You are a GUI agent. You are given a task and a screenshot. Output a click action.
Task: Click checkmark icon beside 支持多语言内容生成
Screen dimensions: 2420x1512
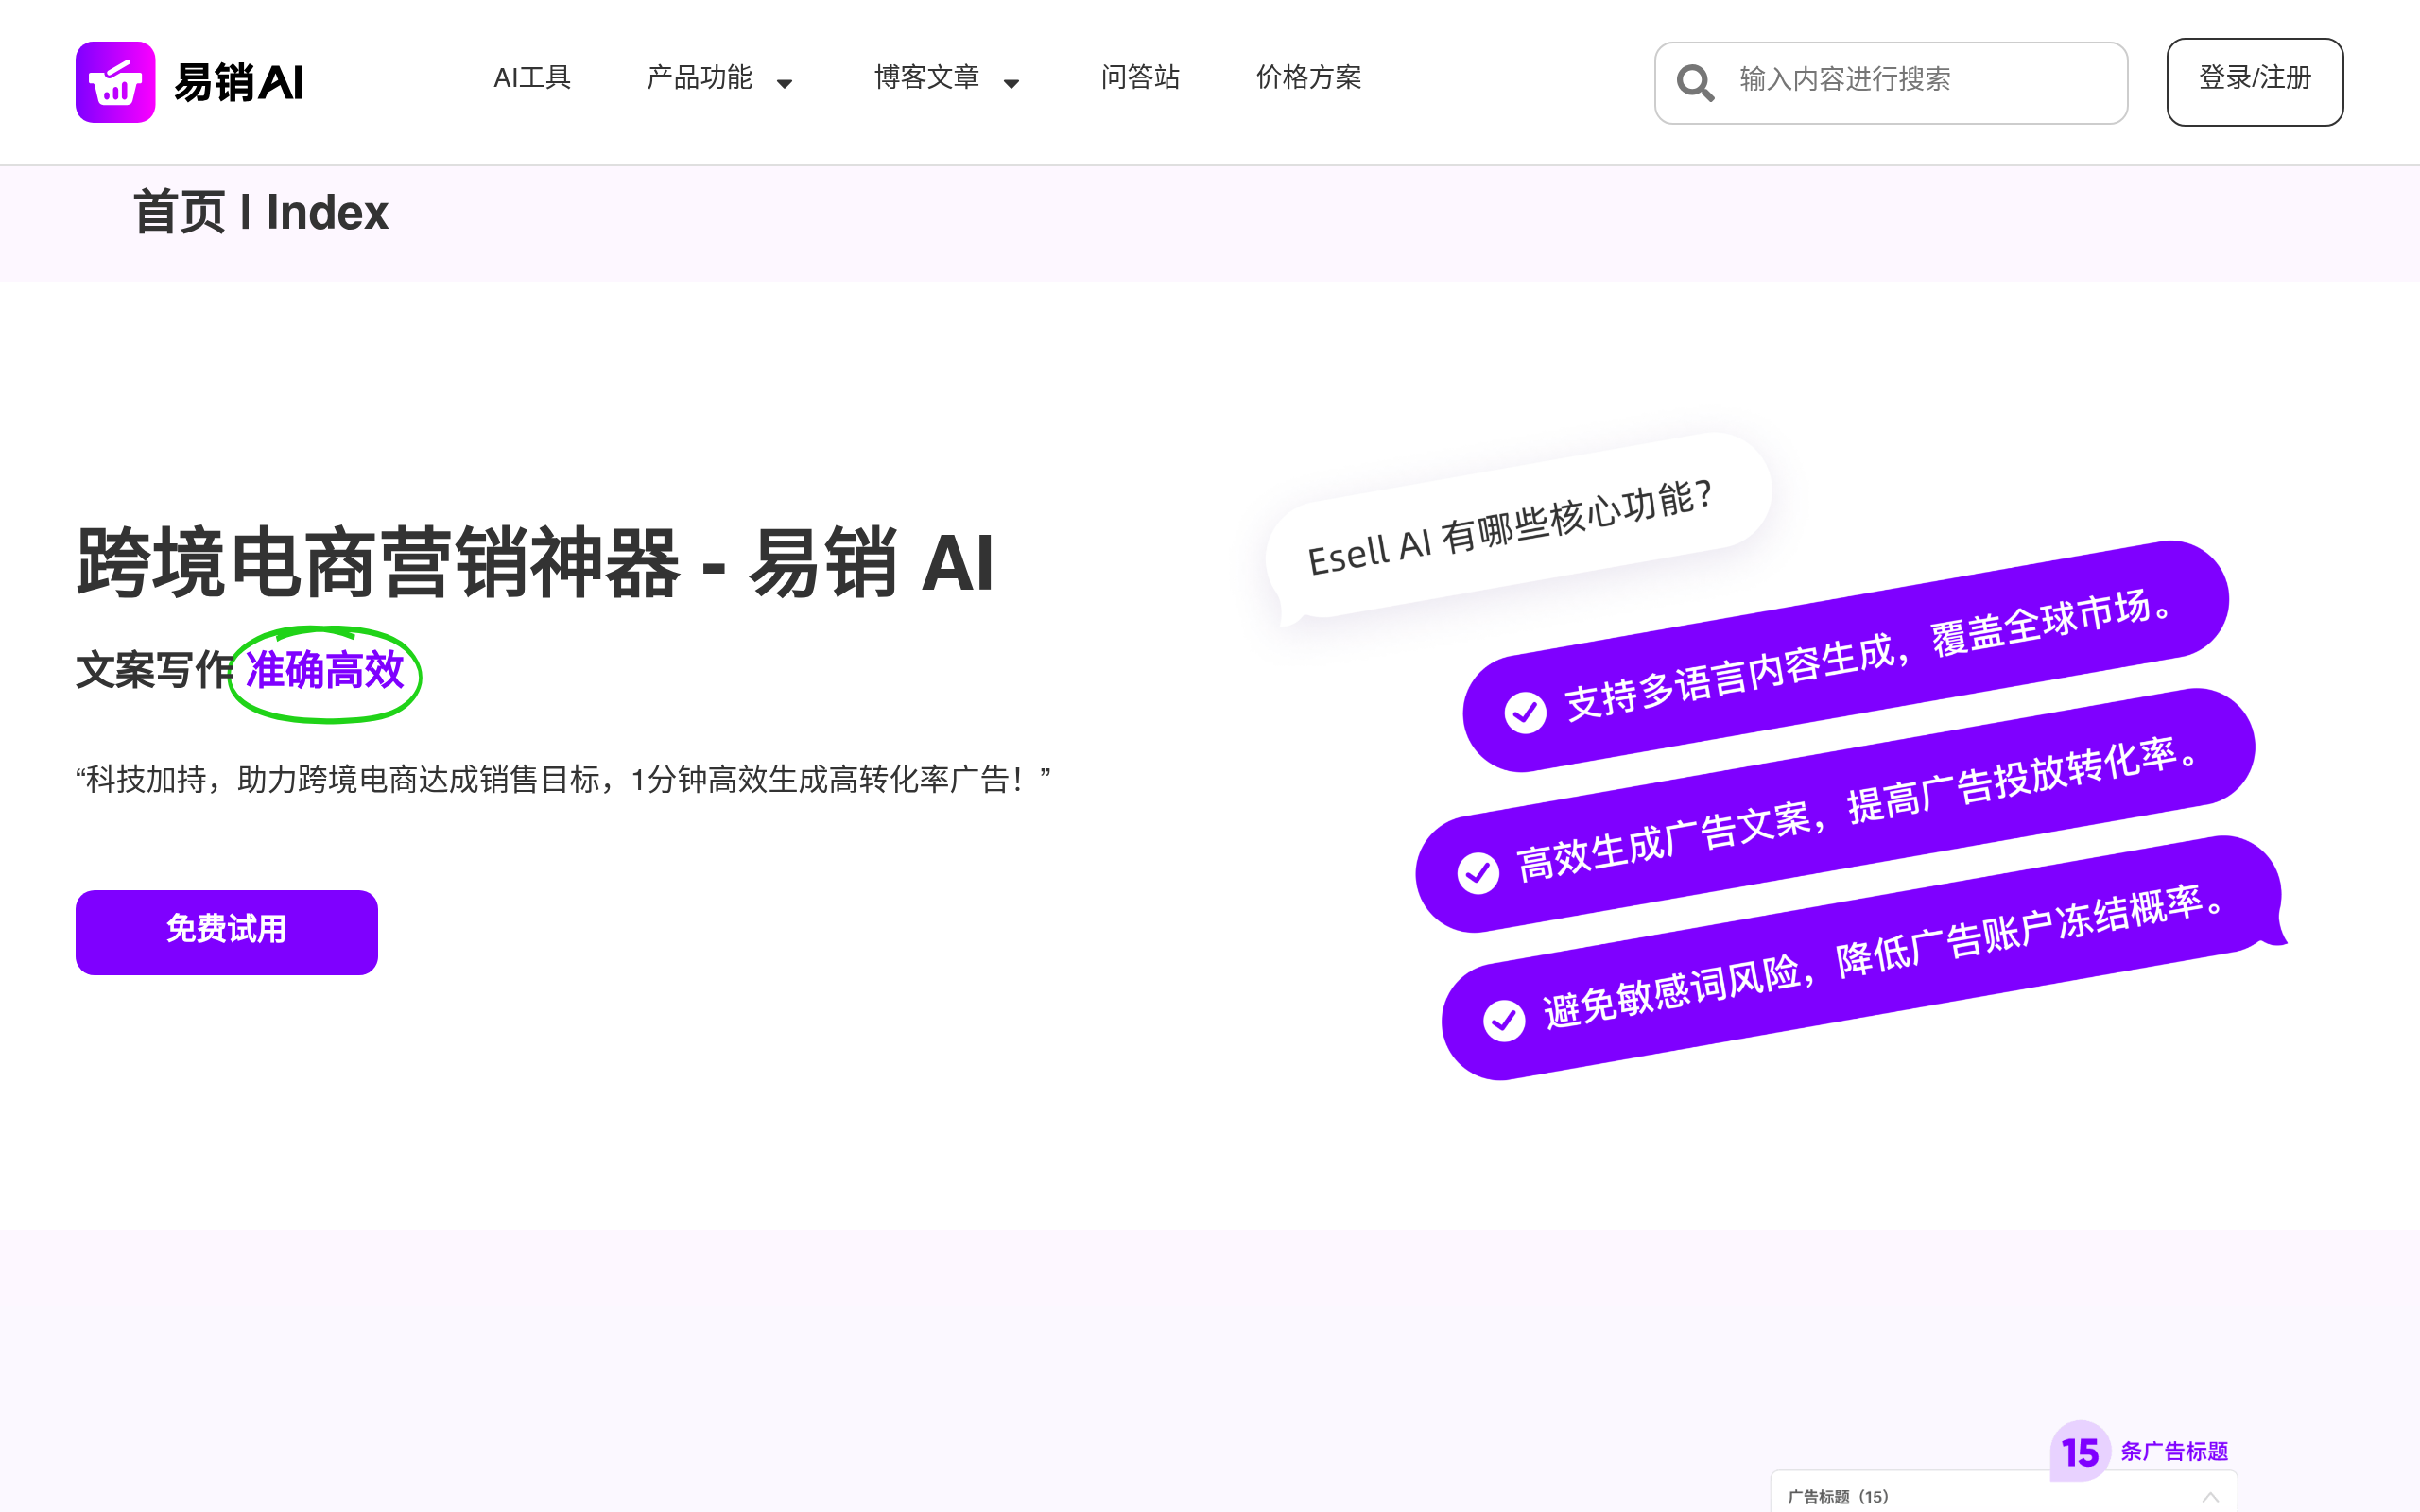pos(1525,712)
